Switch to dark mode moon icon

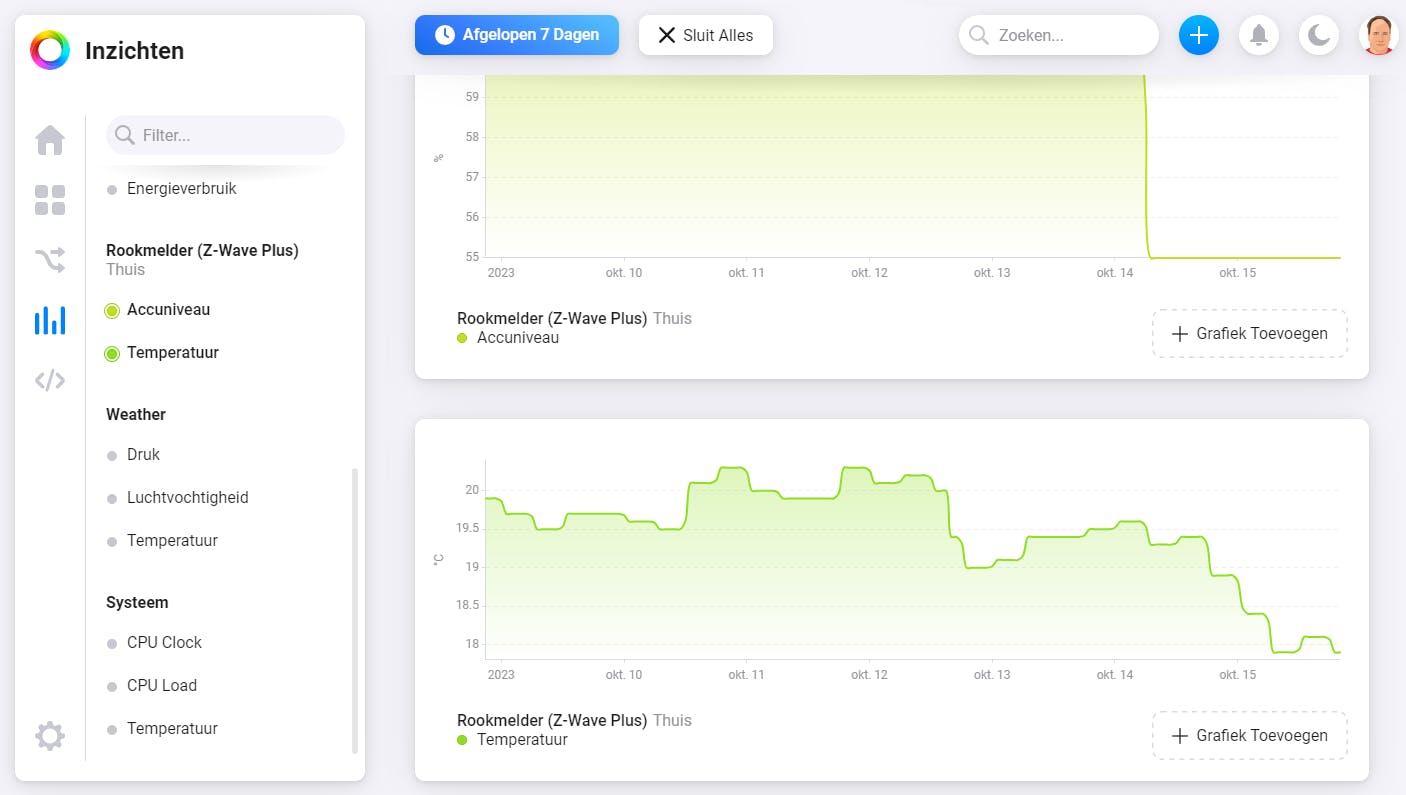pos(1319,36)
